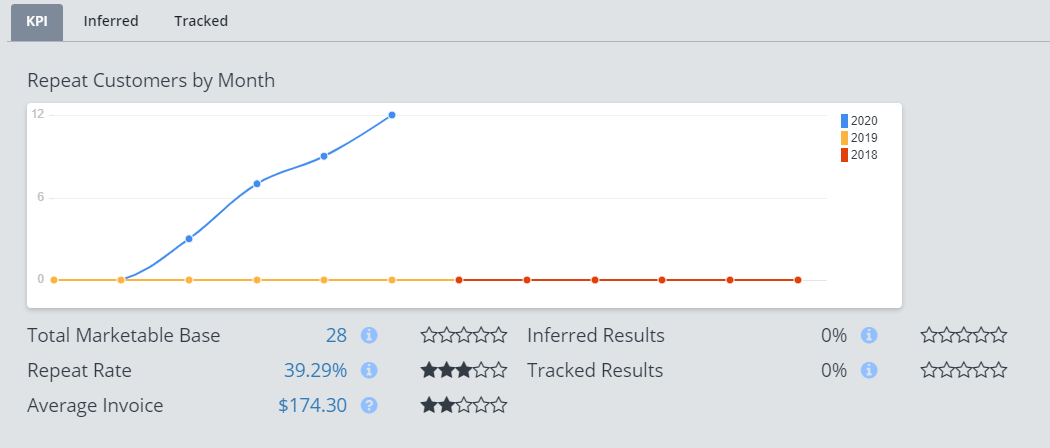Click star rating for Repeat Rate

pos(463,371)
